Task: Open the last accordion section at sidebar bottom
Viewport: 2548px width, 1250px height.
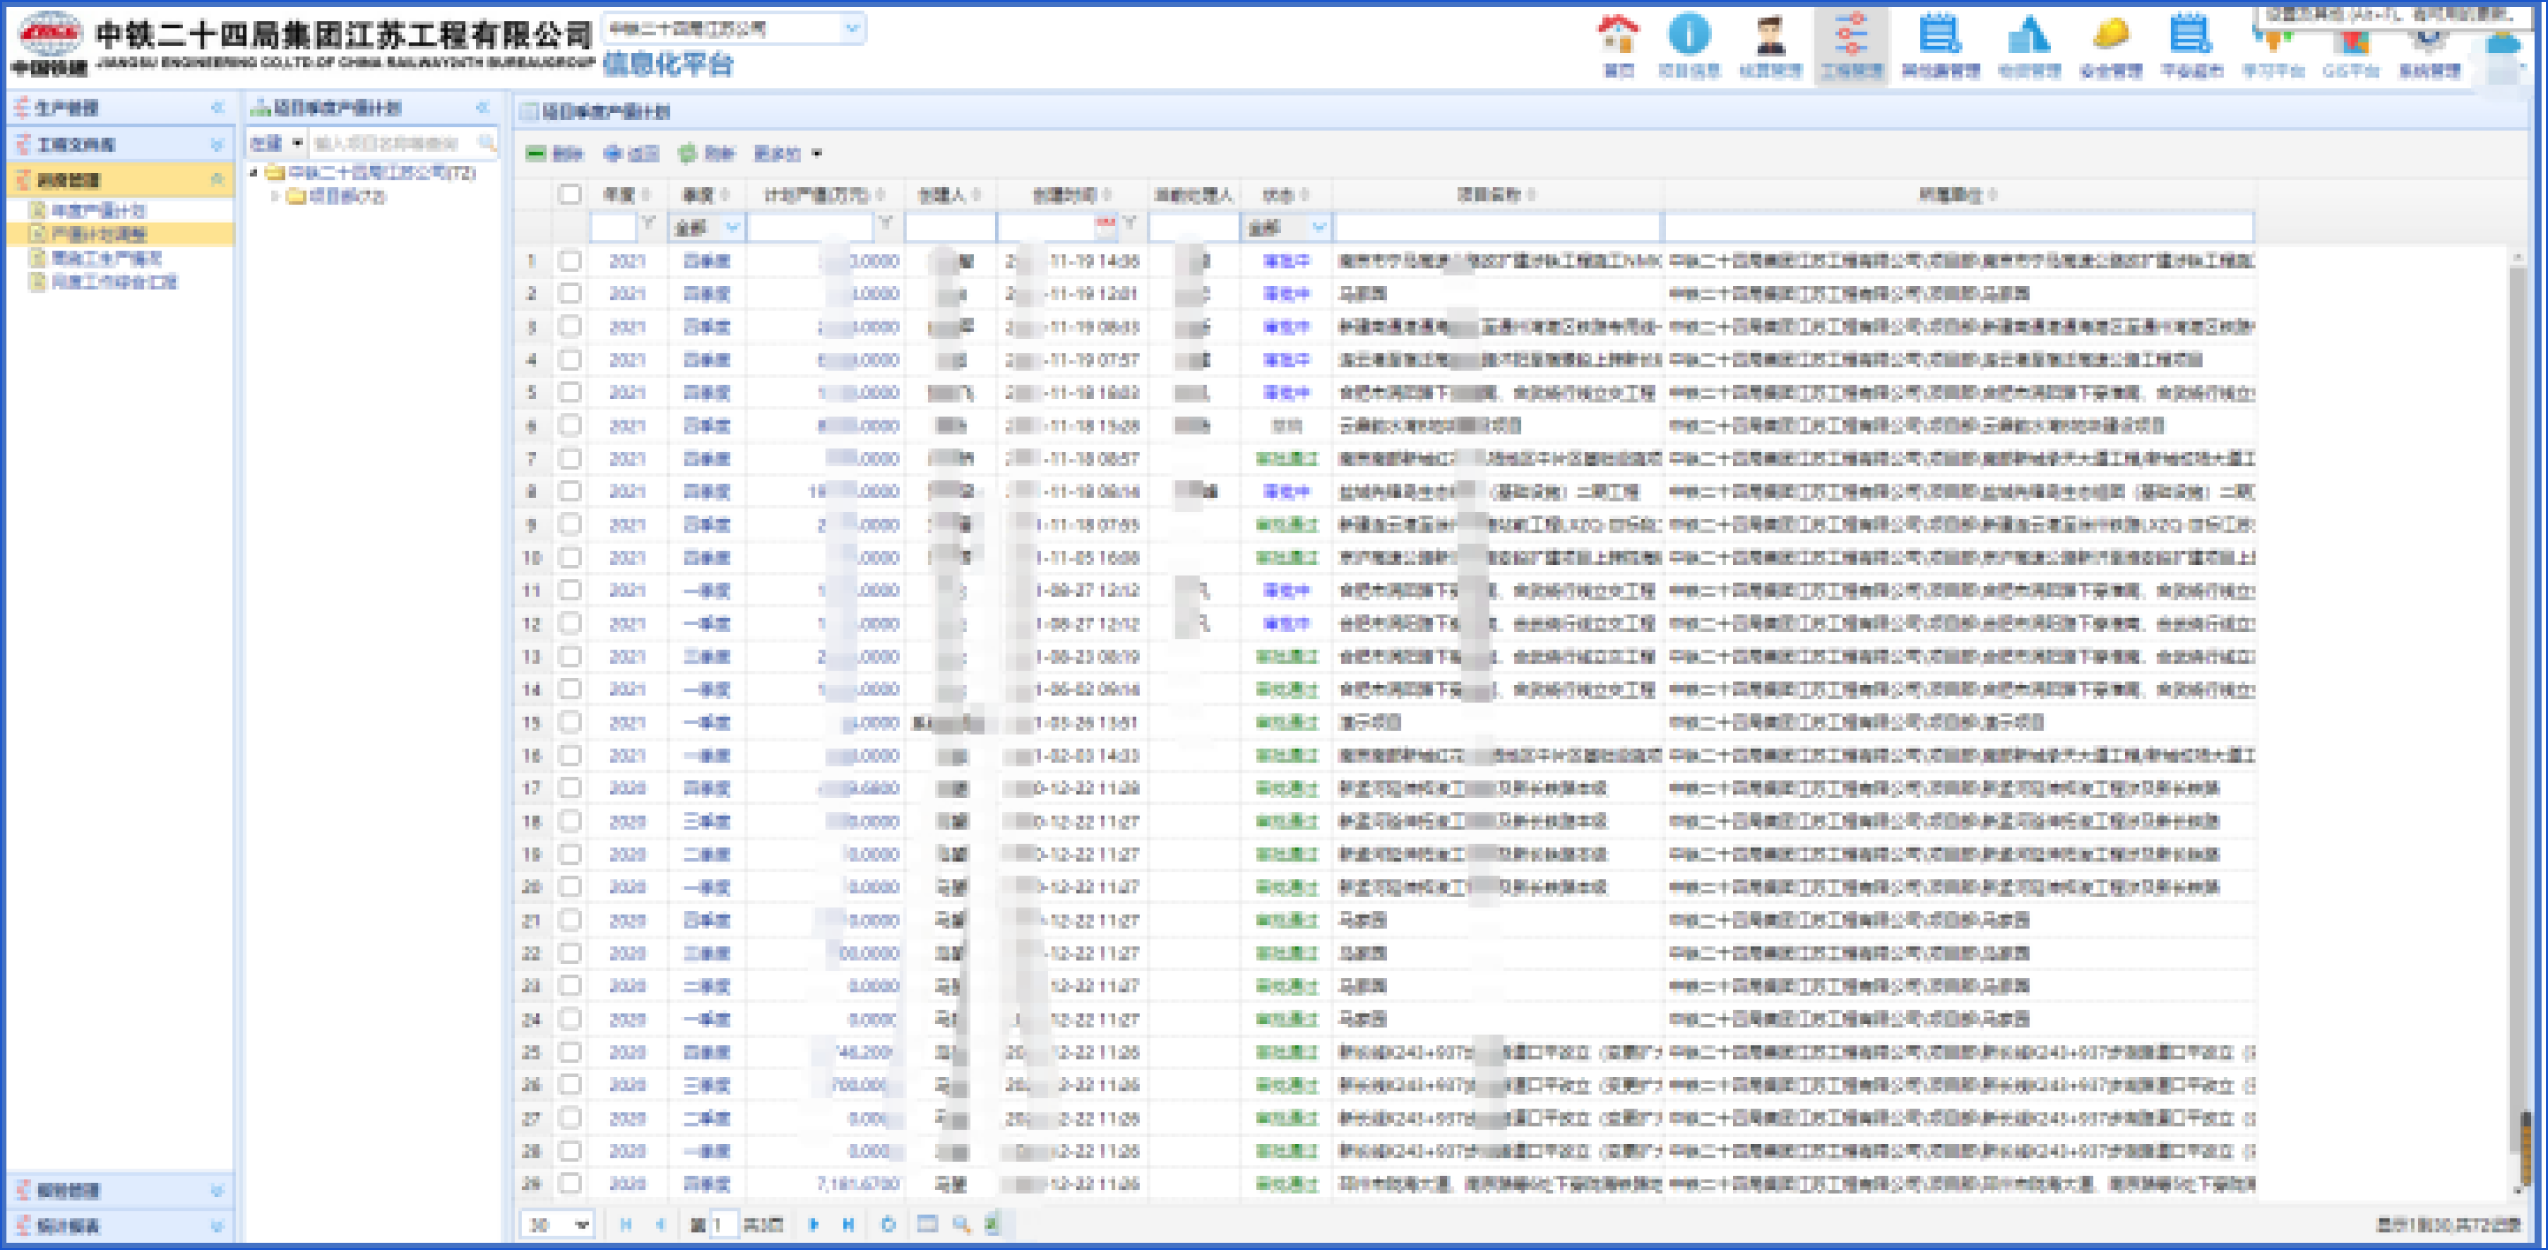Action: click(119, 1226)
